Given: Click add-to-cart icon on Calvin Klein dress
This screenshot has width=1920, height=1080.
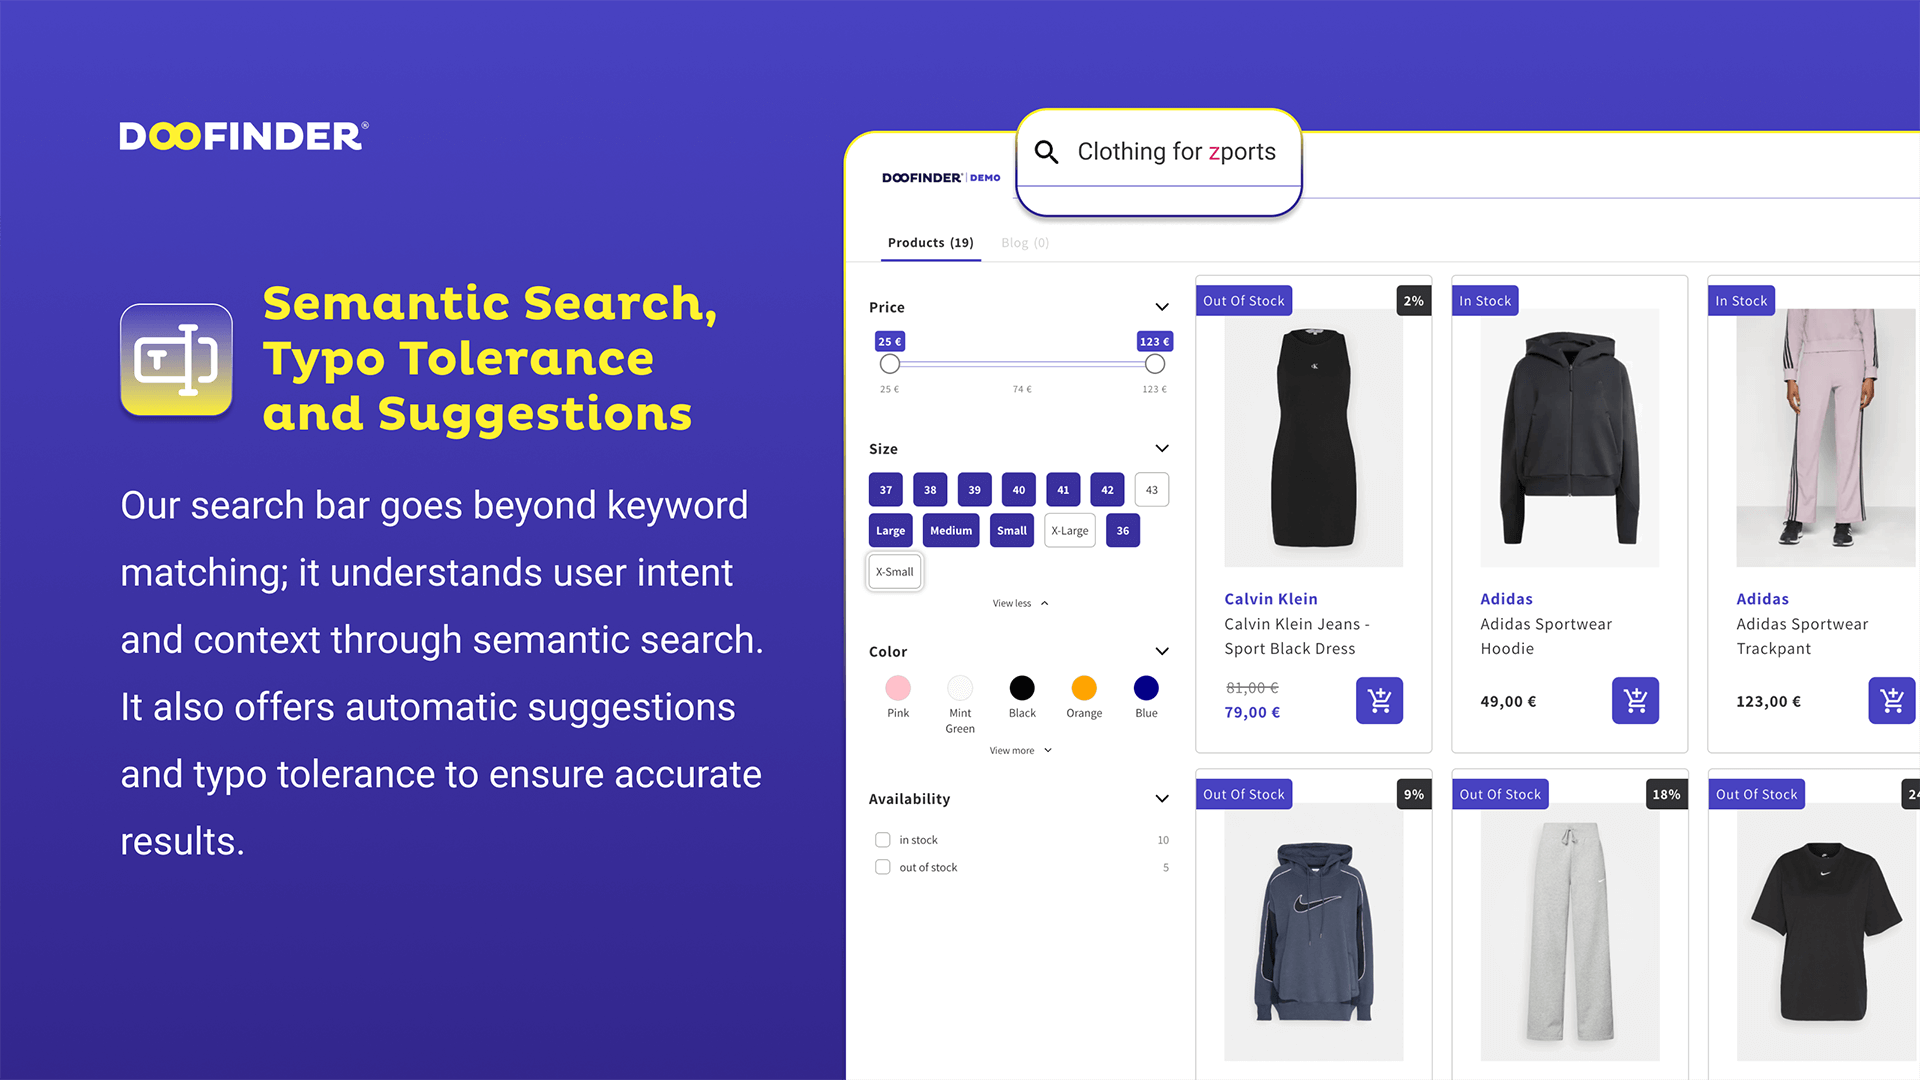Looking at the screenshot, I should pos(1383,700).
